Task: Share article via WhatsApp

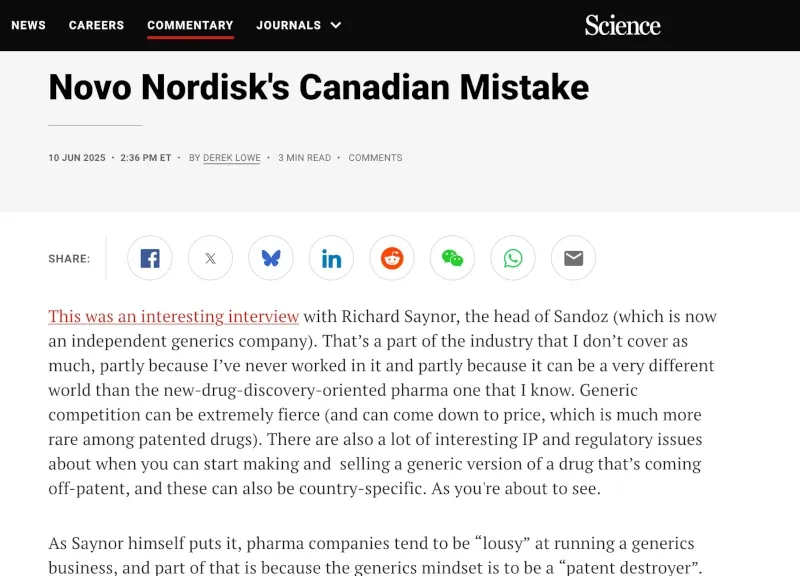Action: pyautogui.click(x=513, y=258)
